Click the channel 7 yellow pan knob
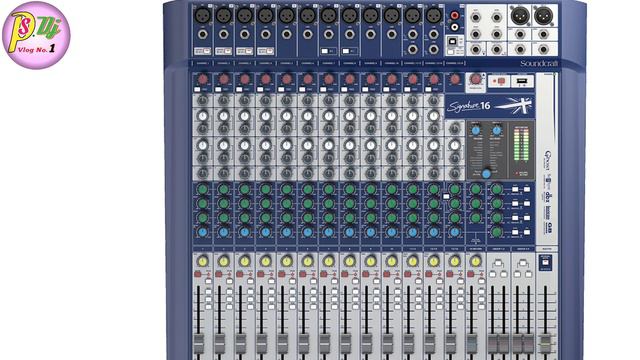The height and width of the screenshot is (360, 640). [x=329, y=261]
